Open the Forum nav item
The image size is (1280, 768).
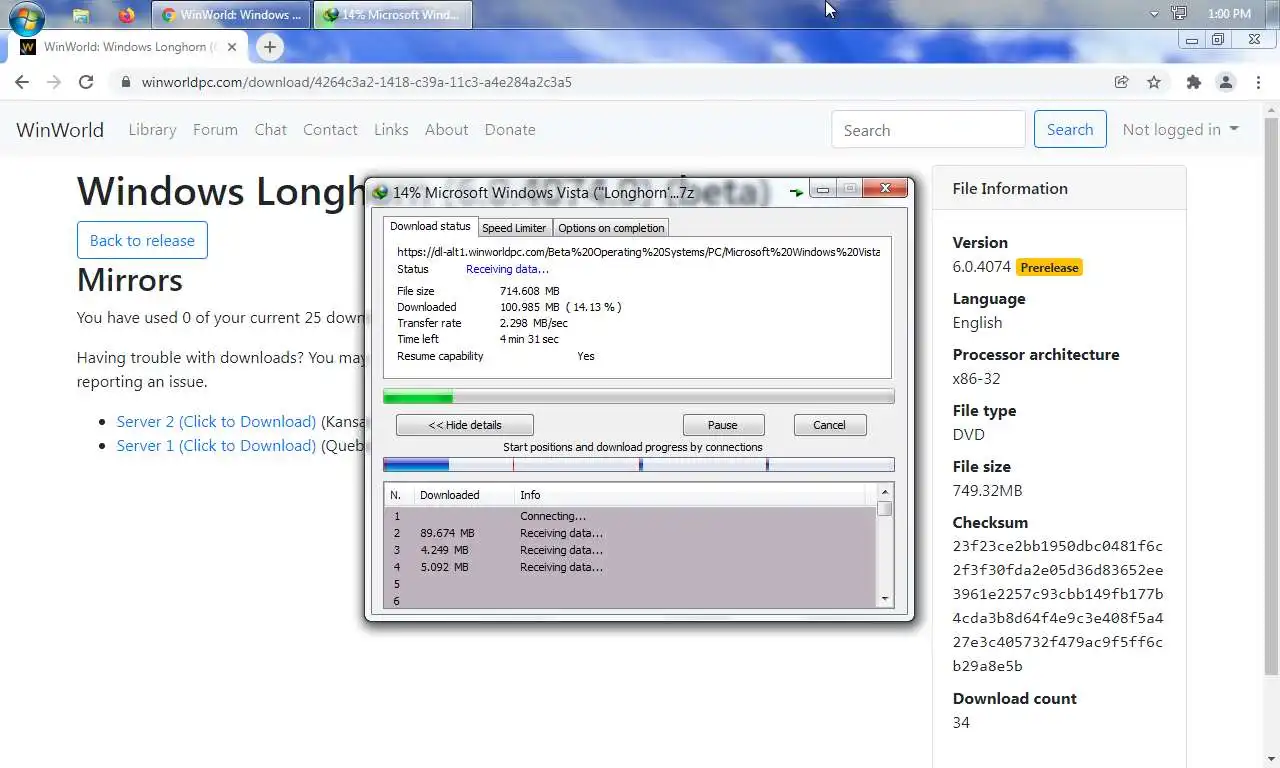(x=215, y=130)
